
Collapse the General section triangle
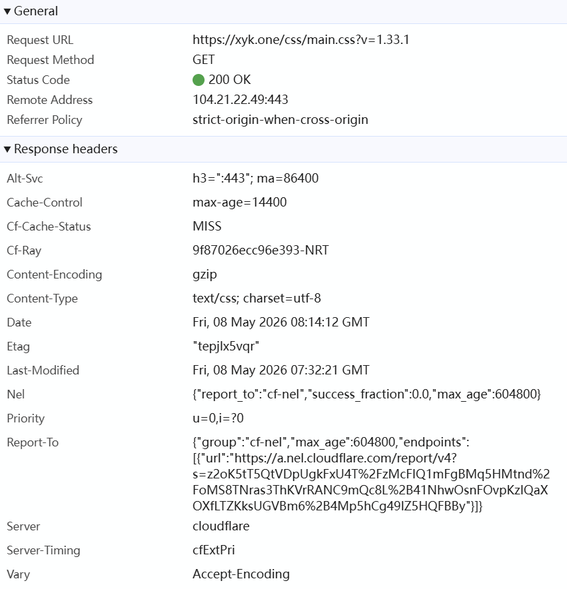[x=7, y=12]
